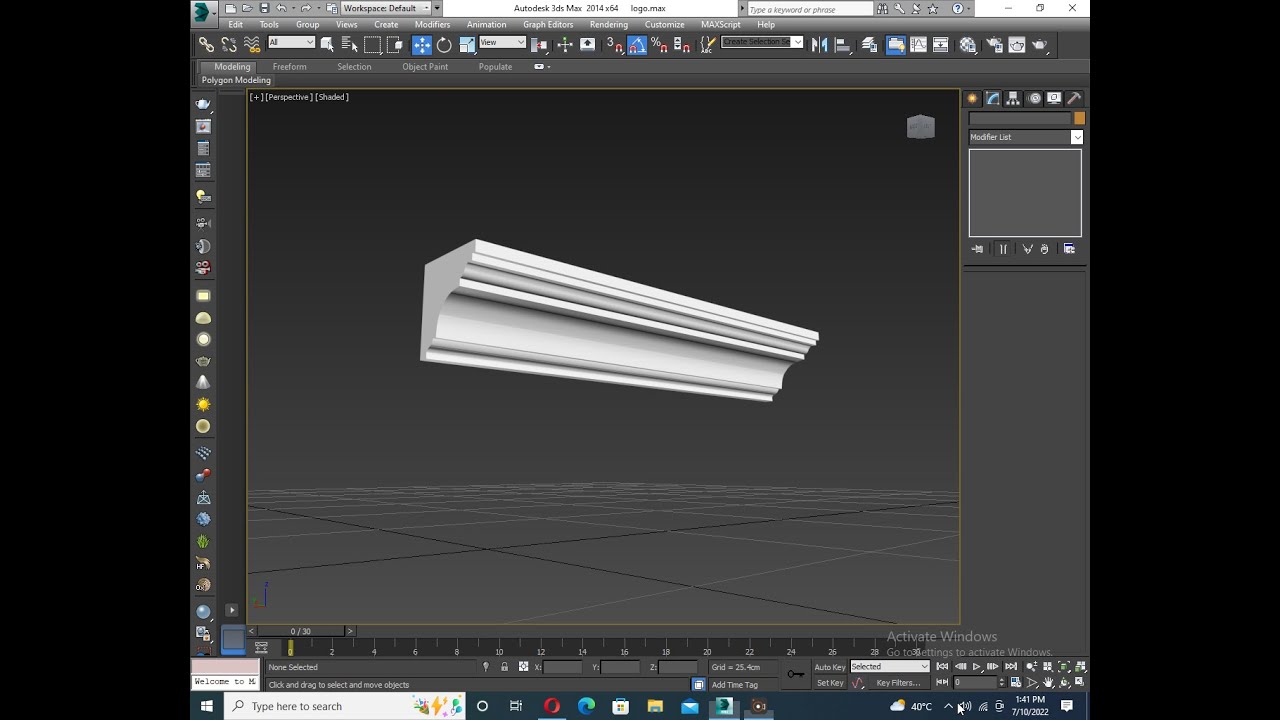
Task: Activate the Select and Rotate tool
Action: tap(444, 45)
